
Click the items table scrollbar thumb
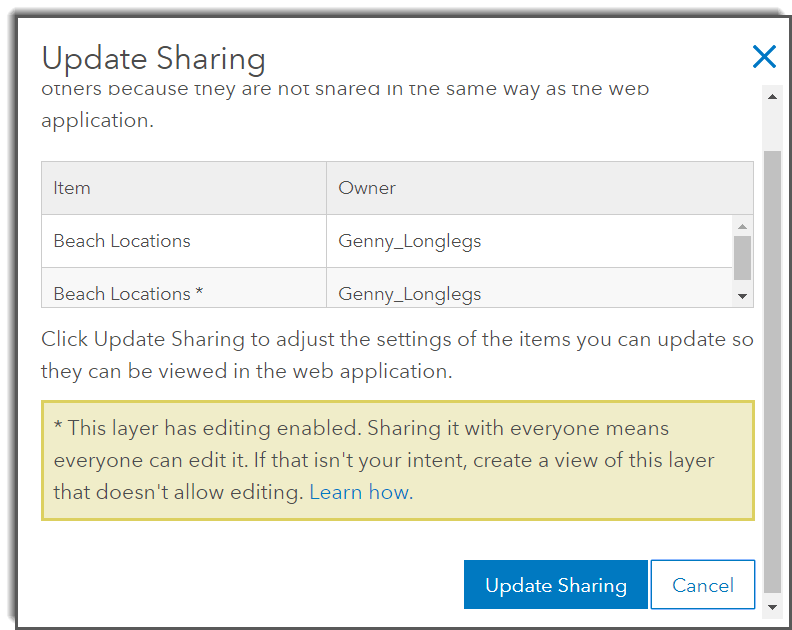click(742, 257)
